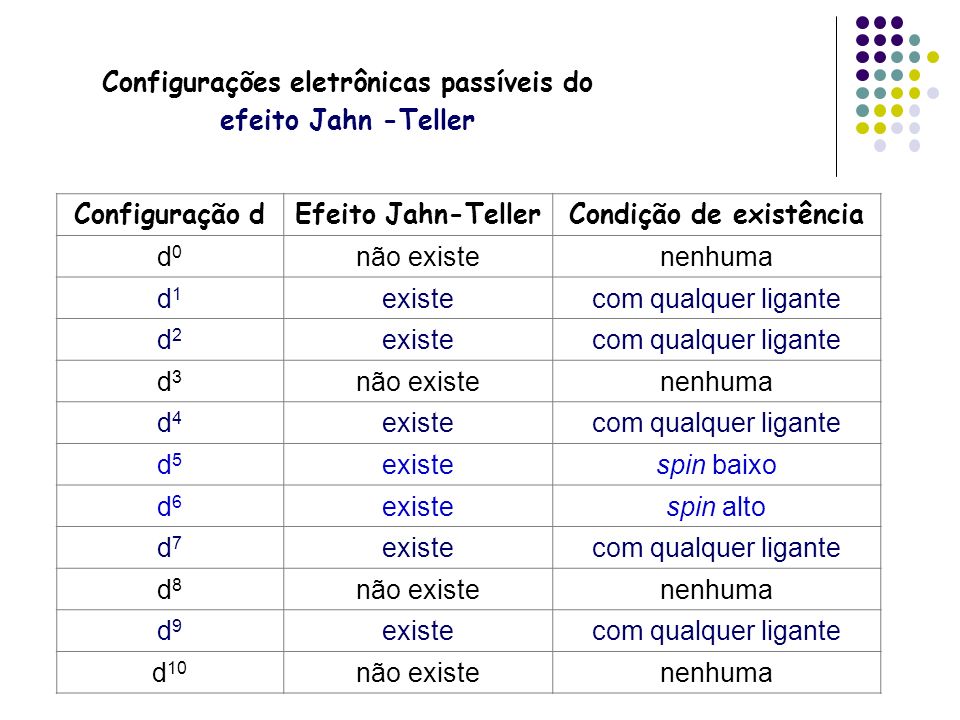
Task: Click 'existe' in the d9 row
Action: (418, 631)
